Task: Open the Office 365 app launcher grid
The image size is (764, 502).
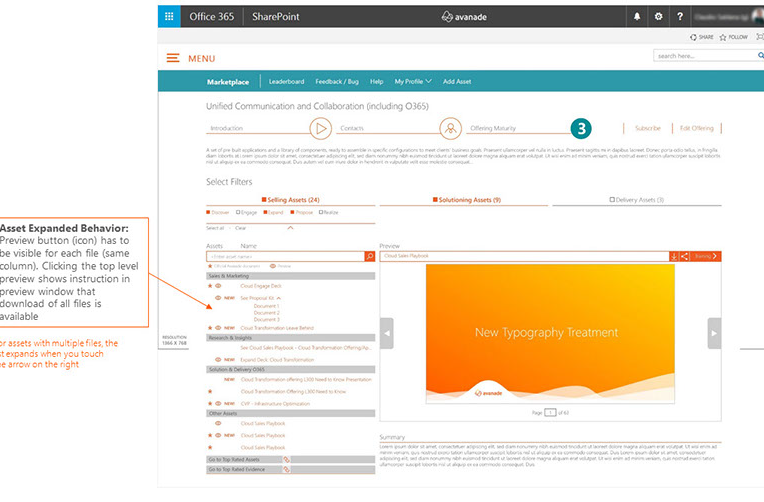Action: tap(171, 15)
